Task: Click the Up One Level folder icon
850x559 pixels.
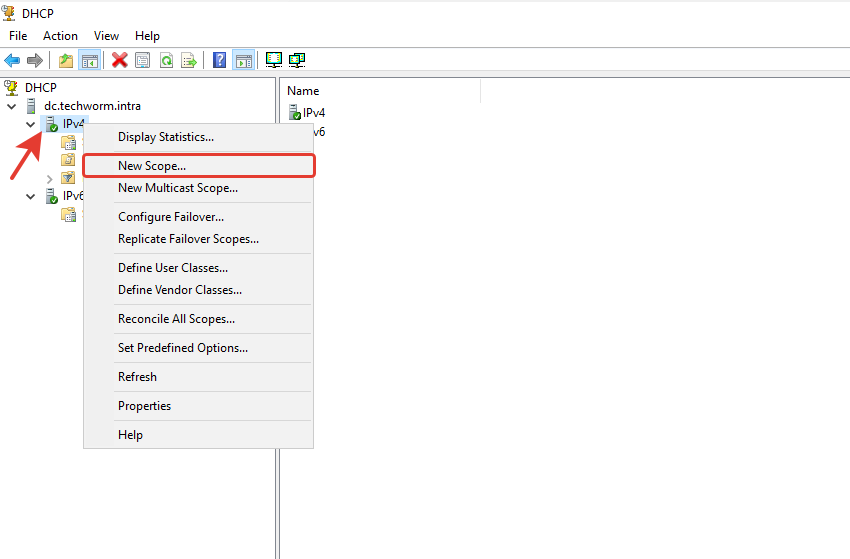Action: pos(66,60)
